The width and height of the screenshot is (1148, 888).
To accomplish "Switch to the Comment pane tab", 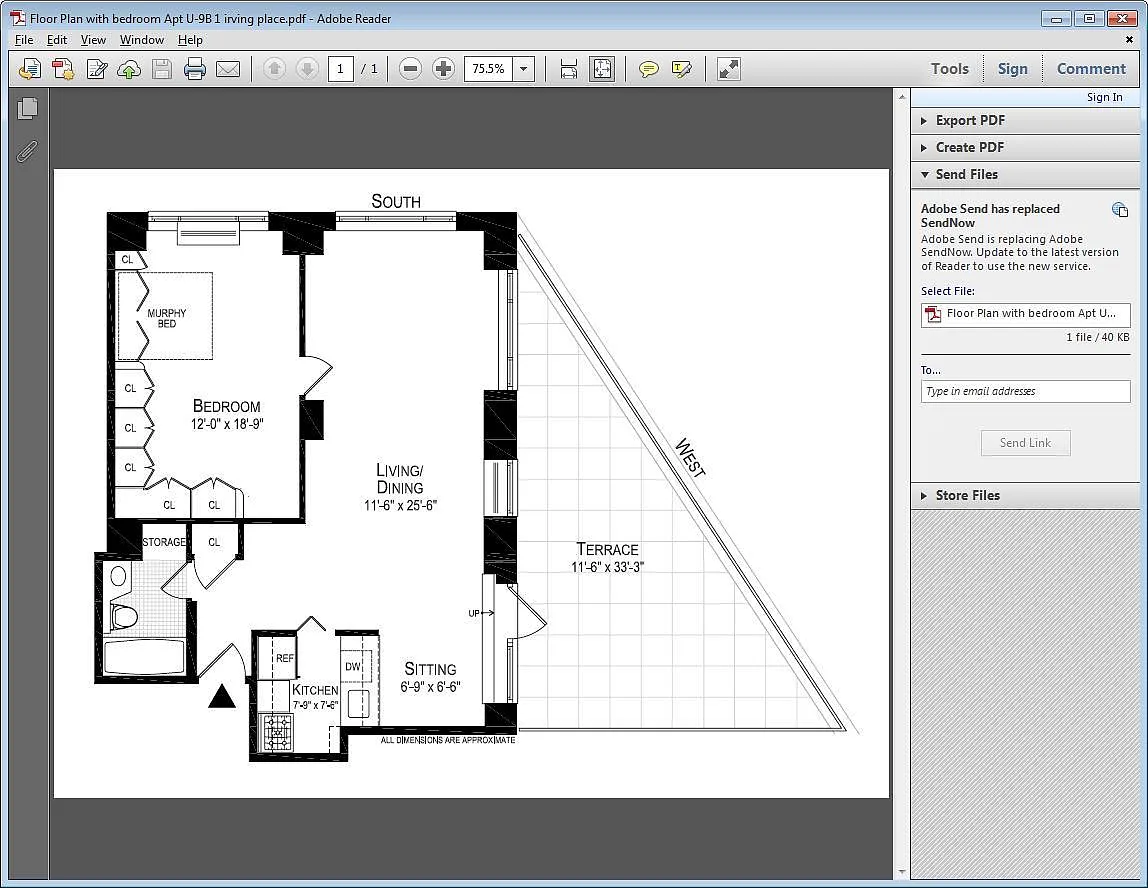I will point(1091,69).
